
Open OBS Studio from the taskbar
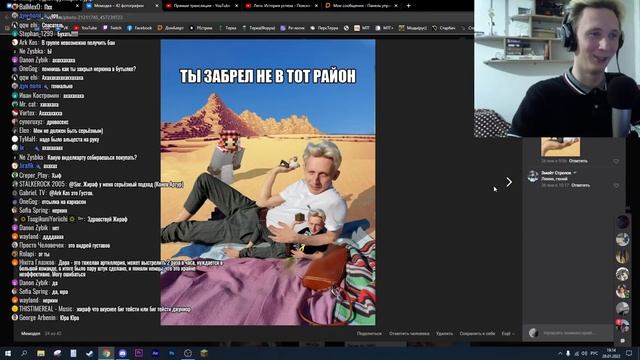point(188,353)
